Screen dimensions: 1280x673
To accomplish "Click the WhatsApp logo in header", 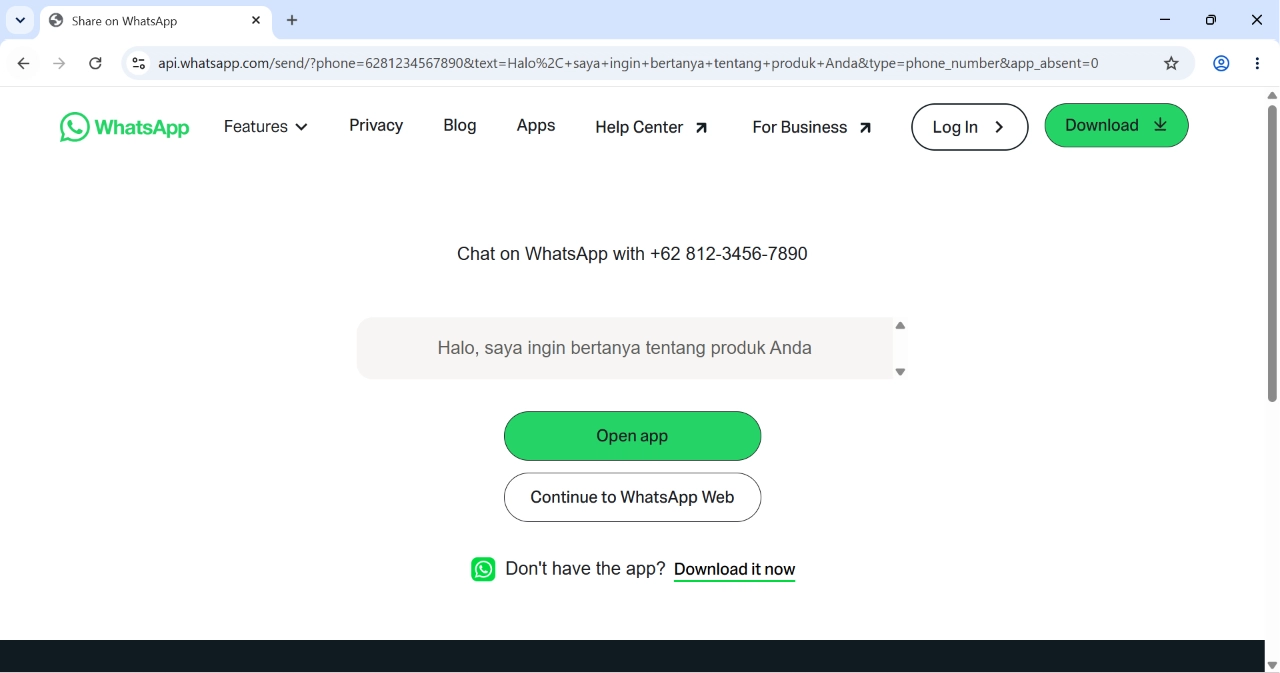I will point(124,127).
